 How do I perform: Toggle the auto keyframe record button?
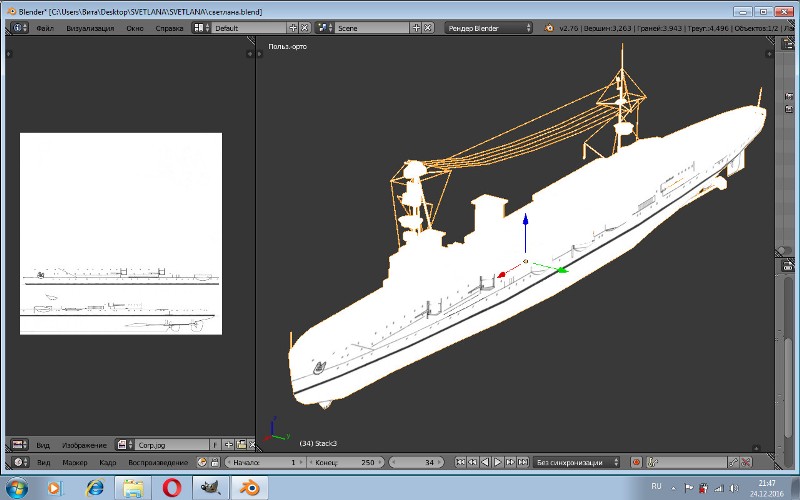(x=636, y=462)
